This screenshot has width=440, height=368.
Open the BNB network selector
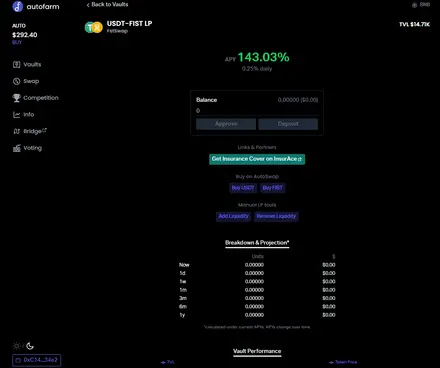pyautogui.click(x=421, y=5)
